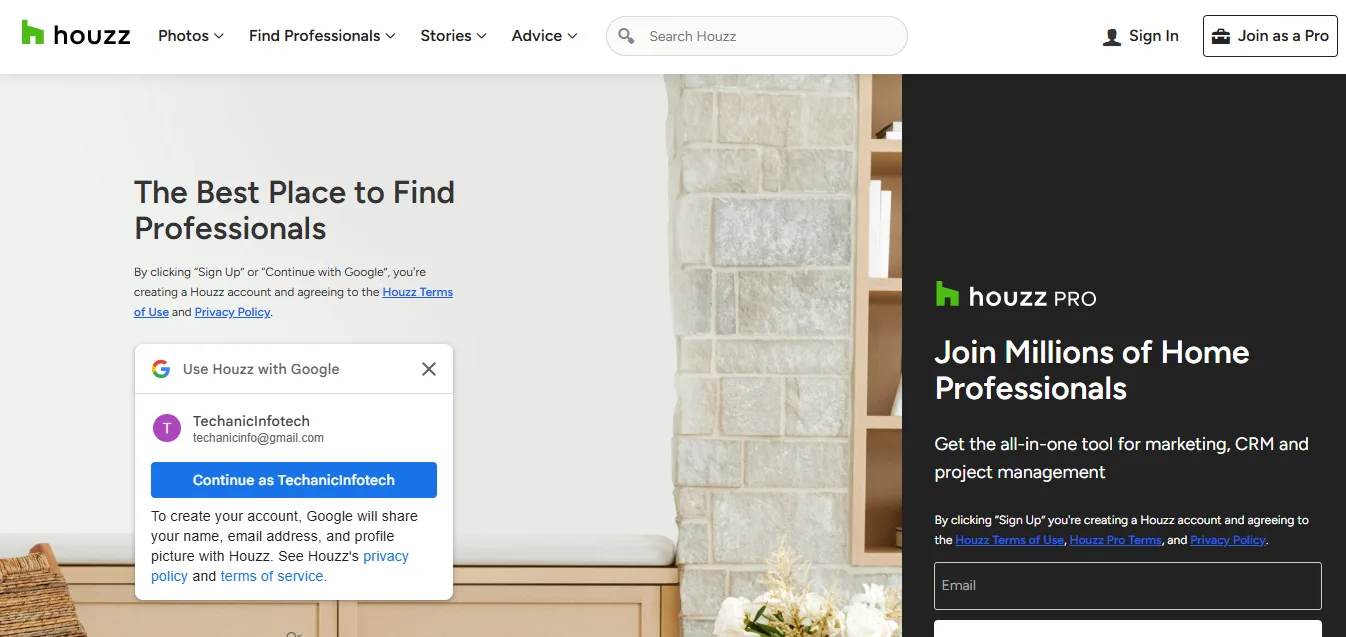Click Sign In in the header
The width and height of the screenshot is (1346, 637).
click(1153, 36)
